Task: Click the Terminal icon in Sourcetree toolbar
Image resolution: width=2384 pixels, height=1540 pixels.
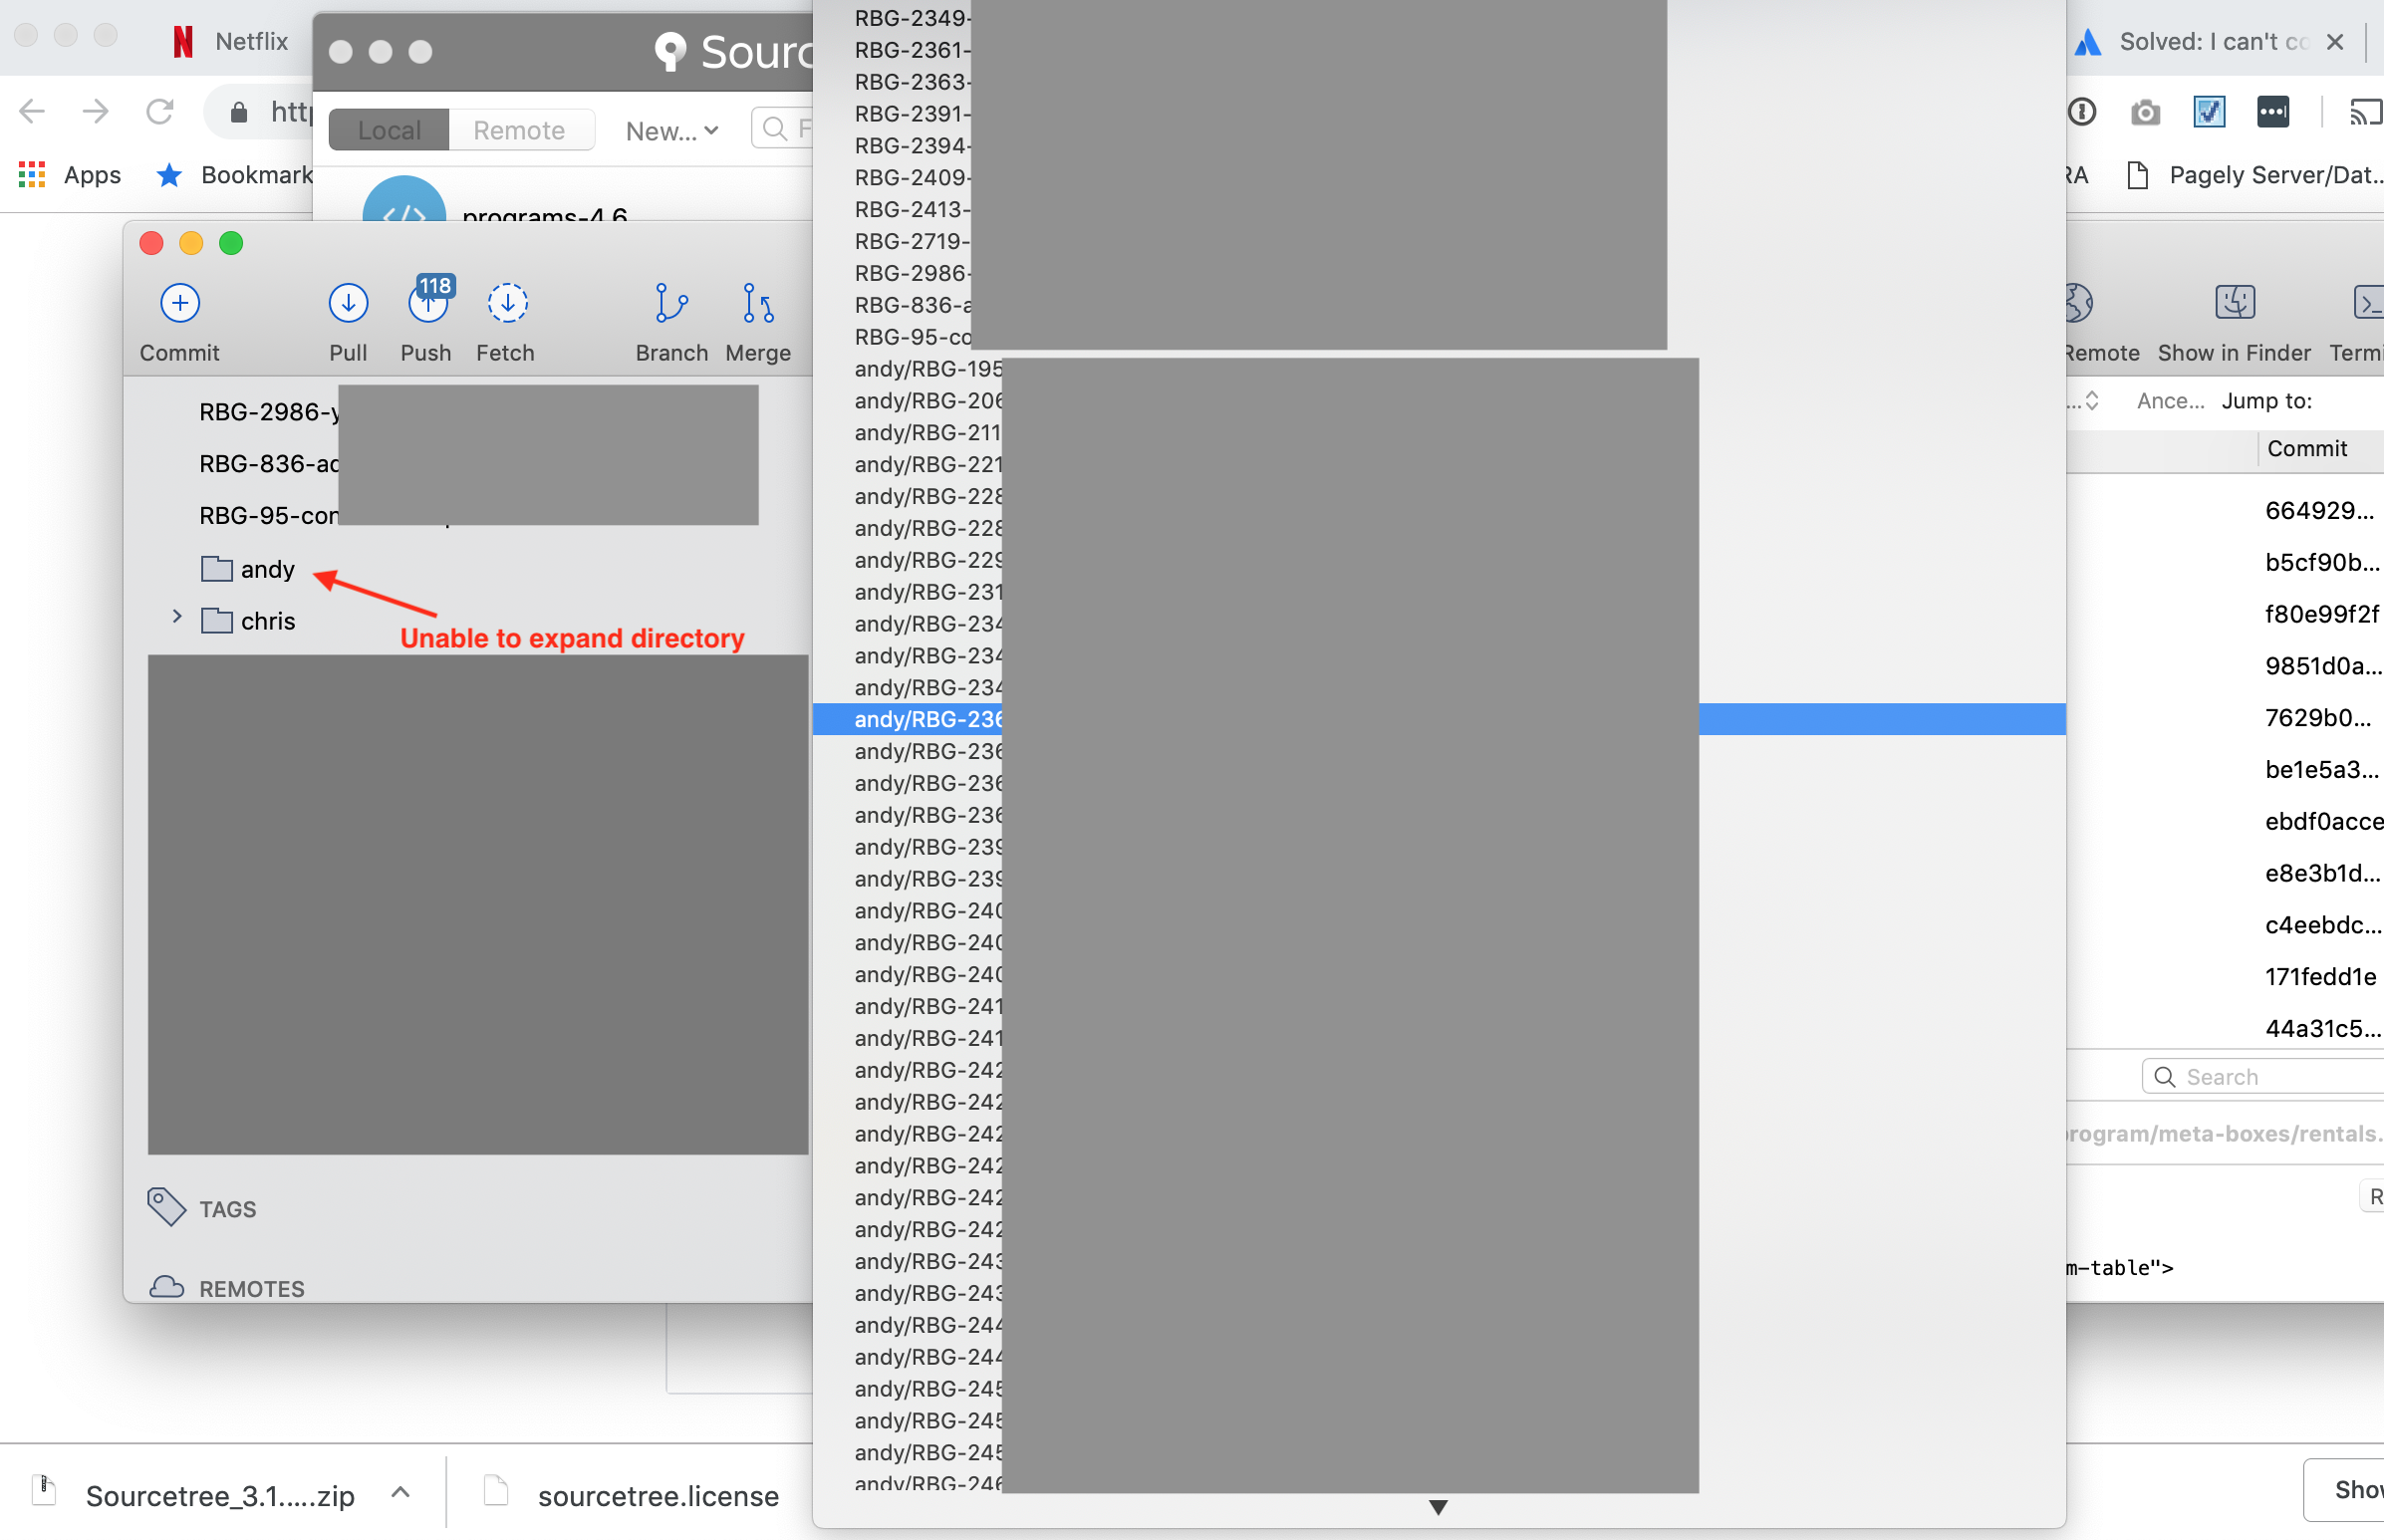Action: tap(2369, 302)
